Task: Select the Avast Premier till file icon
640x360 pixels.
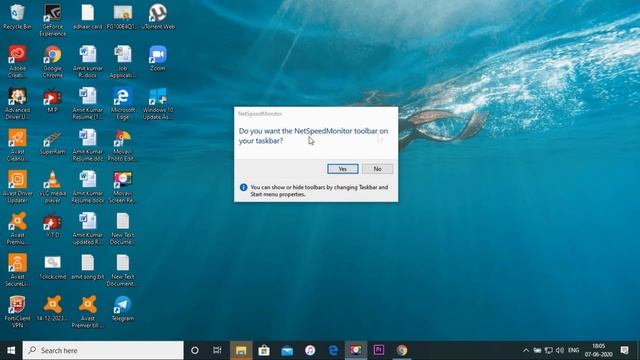Action: 88,312
